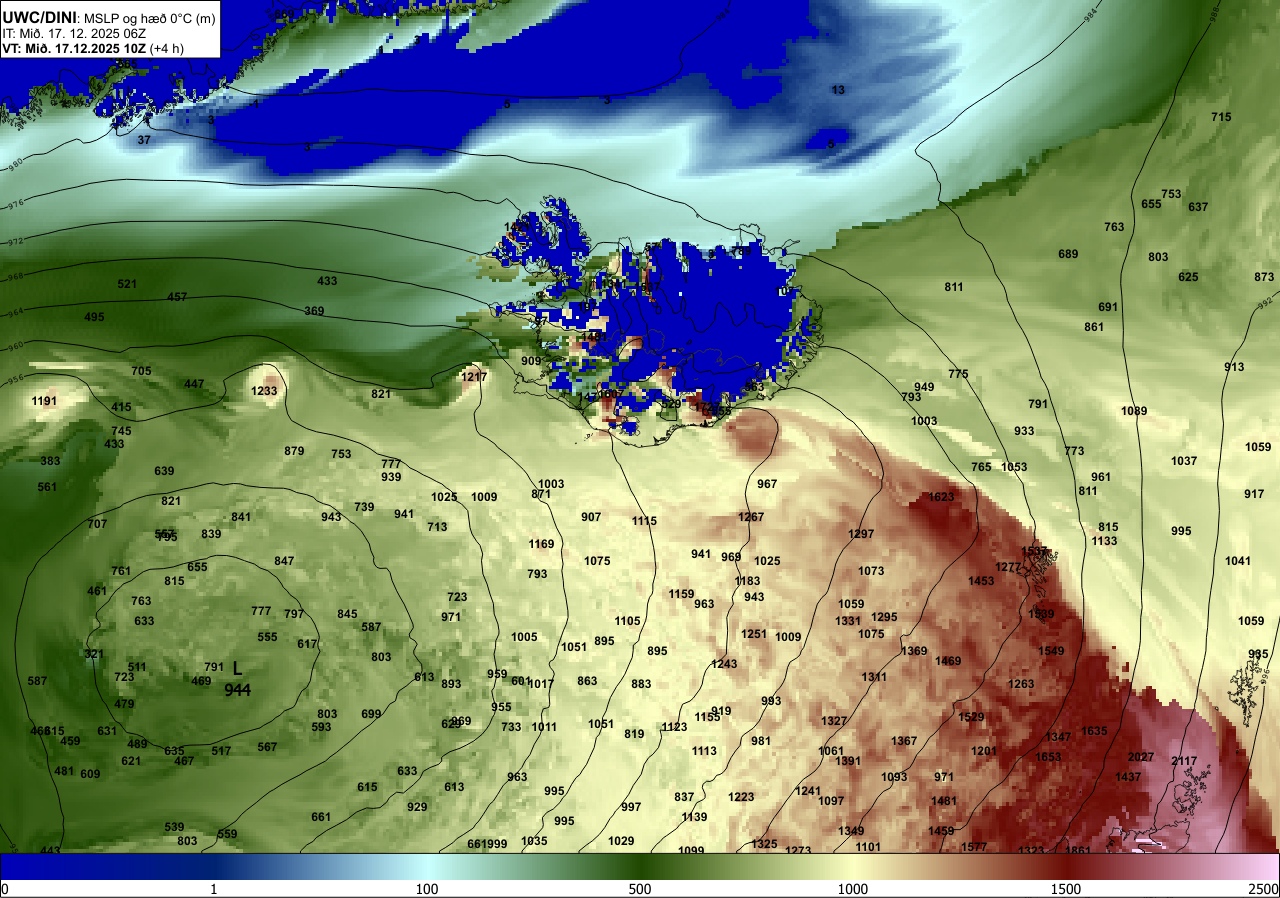Click the 1453 height value
This screenshot has height=898, width=1280.
[x=981, y=581]
